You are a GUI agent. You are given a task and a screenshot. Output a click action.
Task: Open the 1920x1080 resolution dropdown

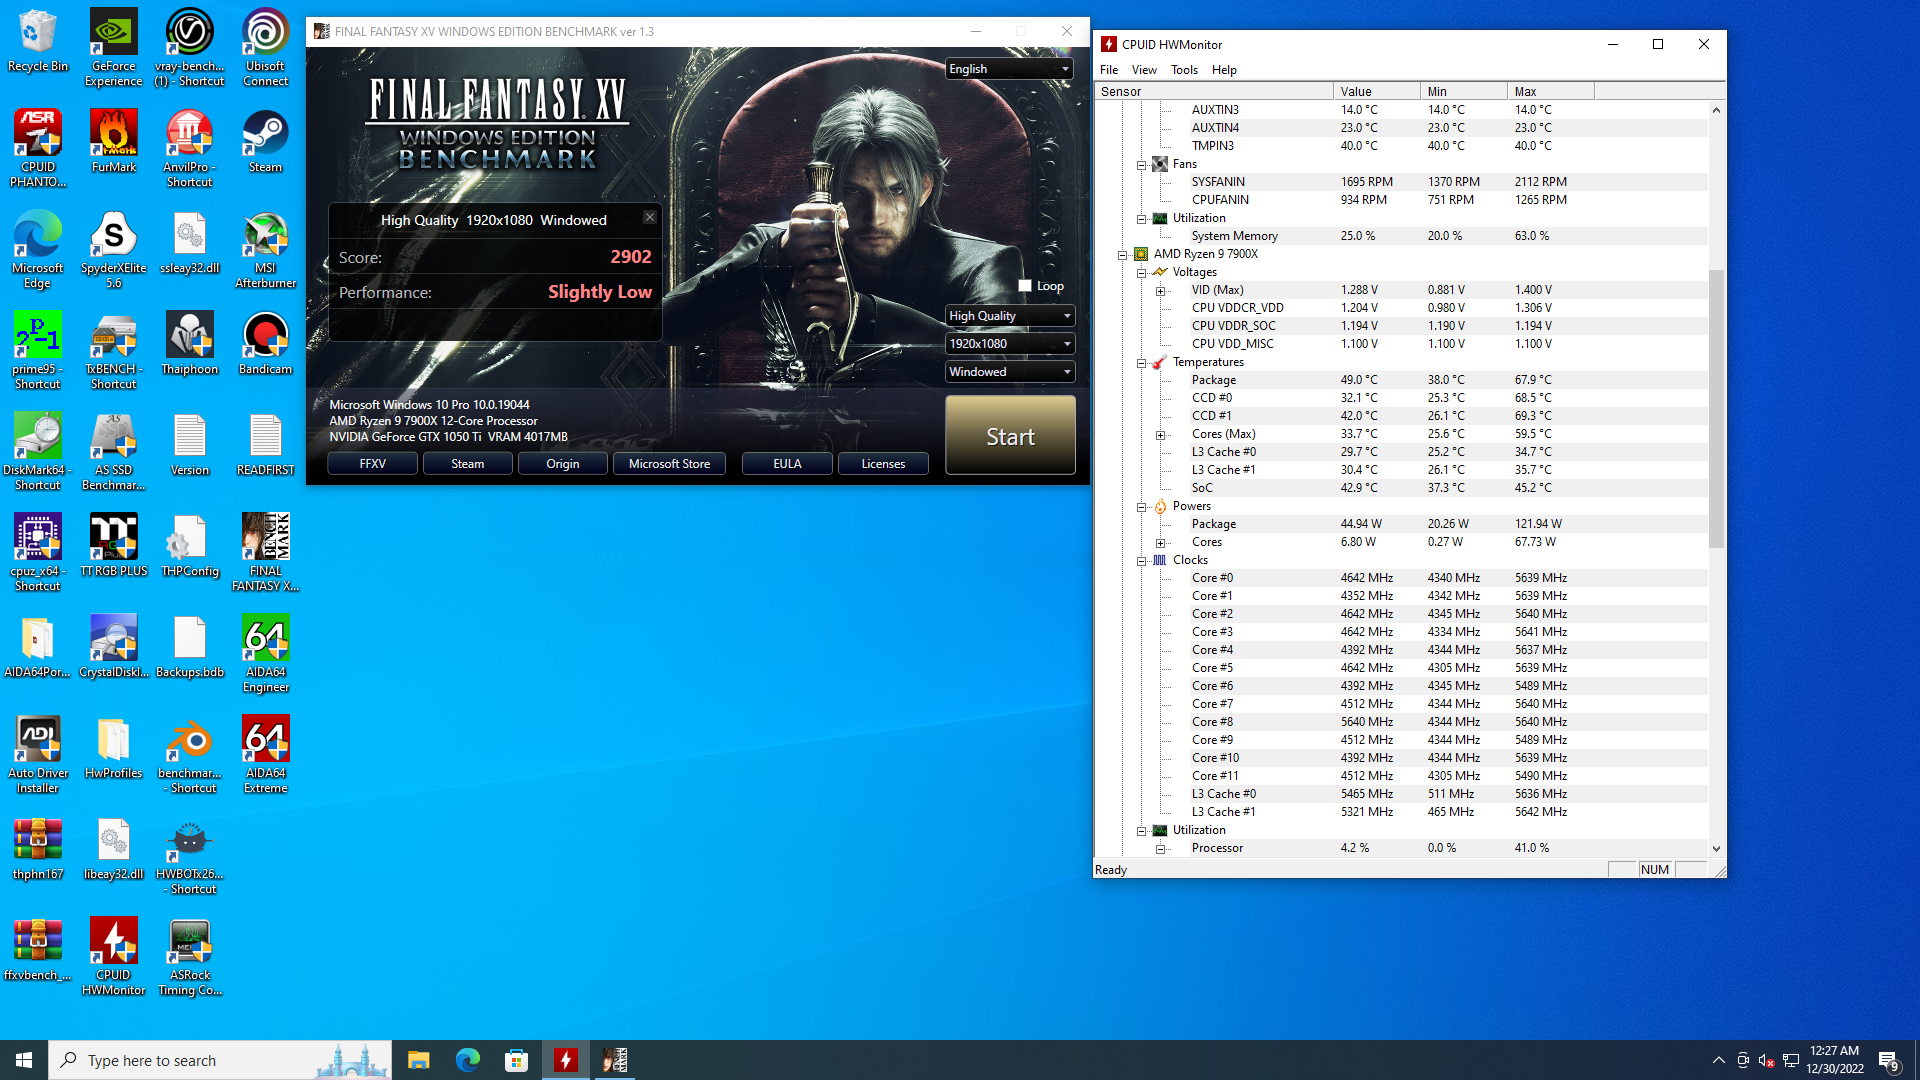click(1009, 344)
